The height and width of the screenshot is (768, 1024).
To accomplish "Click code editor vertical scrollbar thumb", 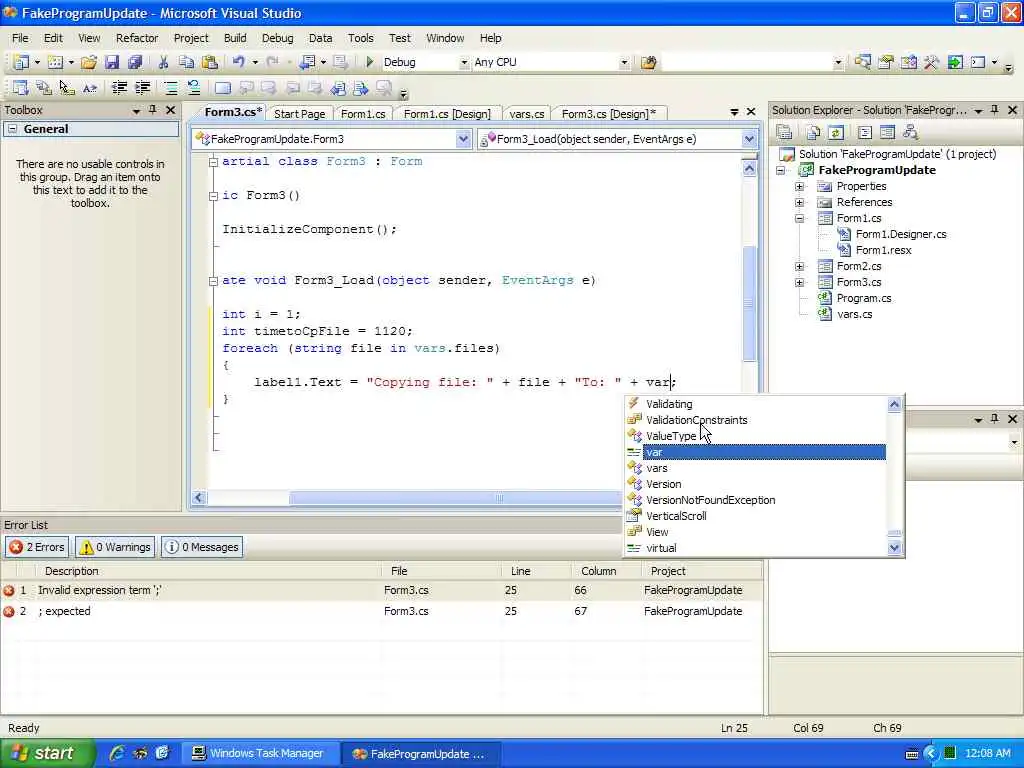I will (x=750, y=304).
